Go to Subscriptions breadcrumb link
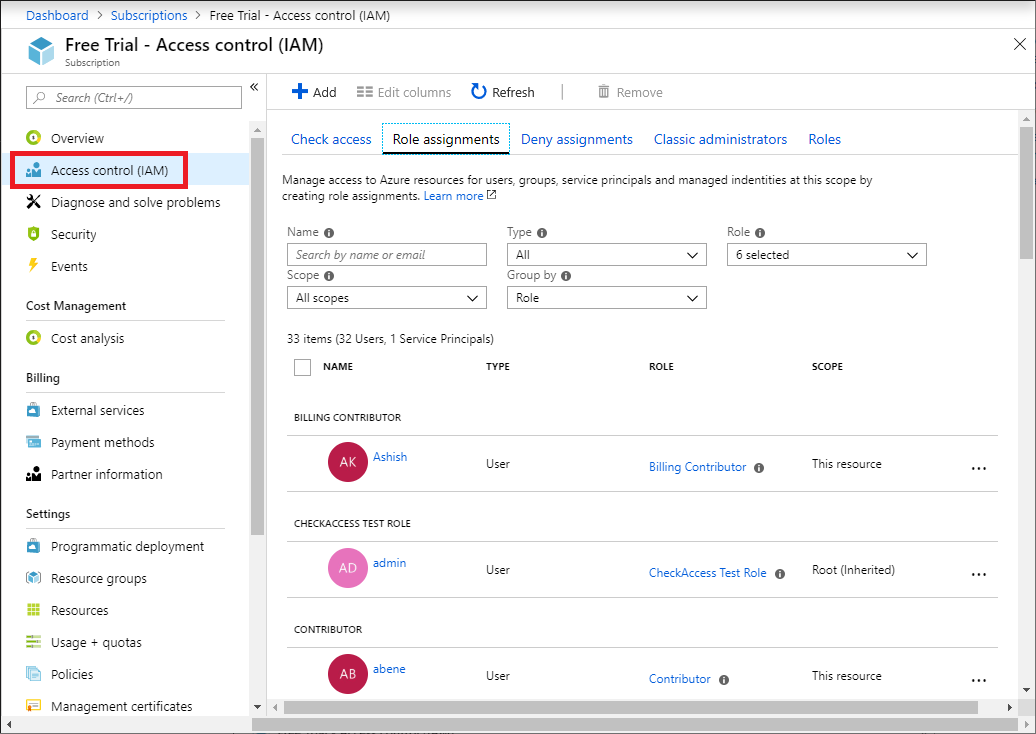Viewport: 1036px width, 734px height. coord(149,15)
